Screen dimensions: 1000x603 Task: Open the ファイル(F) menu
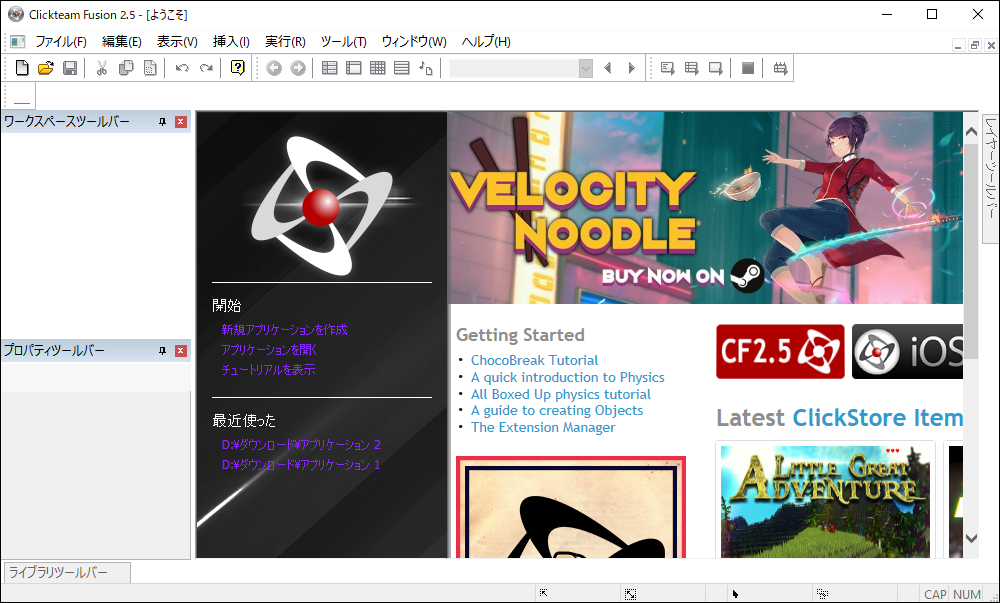pos(61,42)
